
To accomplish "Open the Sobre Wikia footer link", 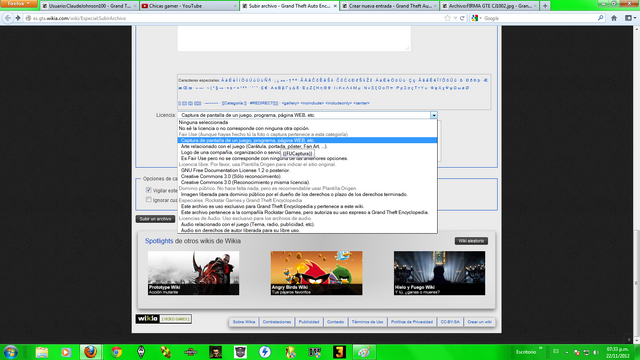I will pyautogui.click(x=244, y=322).
